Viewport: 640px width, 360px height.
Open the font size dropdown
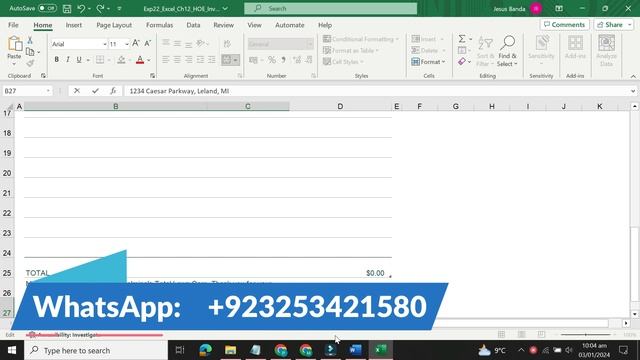[127, 44]
